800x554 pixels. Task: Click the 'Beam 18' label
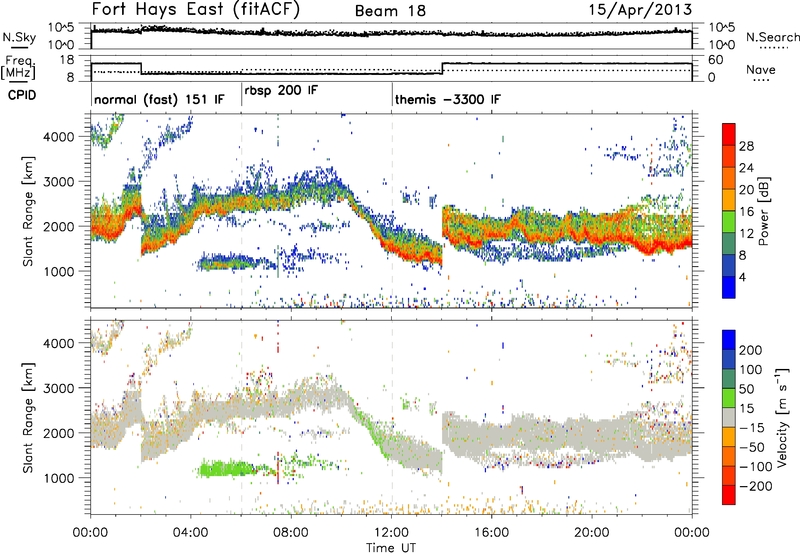(390, 11)
